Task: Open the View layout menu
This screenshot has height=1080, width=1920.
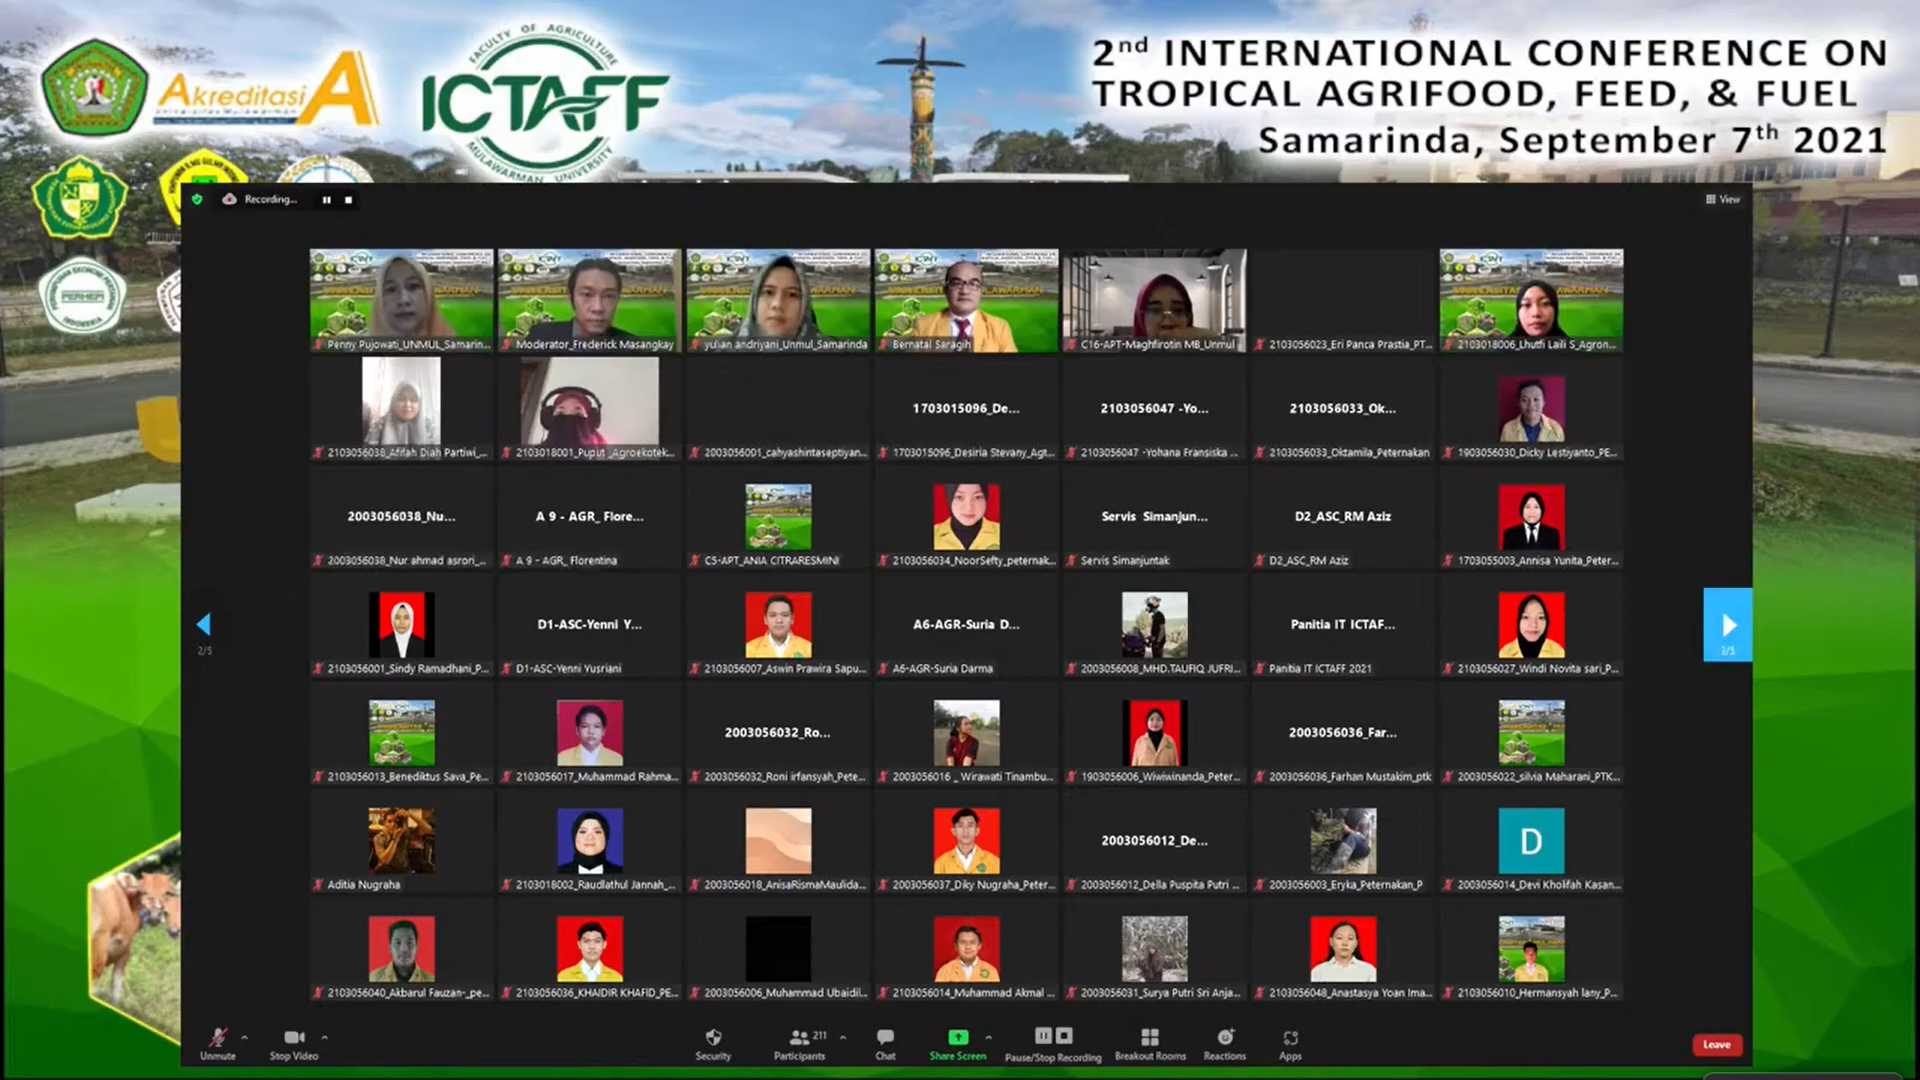Action: pyautogui.click(x=1723, y=199)
